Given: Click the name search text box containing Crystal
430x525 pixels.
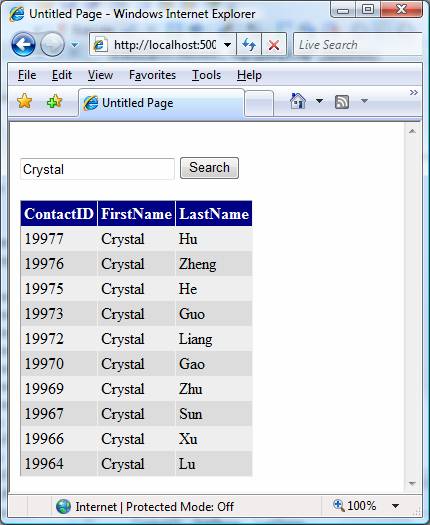Looking at the screenshot, I should click(97, 169).
